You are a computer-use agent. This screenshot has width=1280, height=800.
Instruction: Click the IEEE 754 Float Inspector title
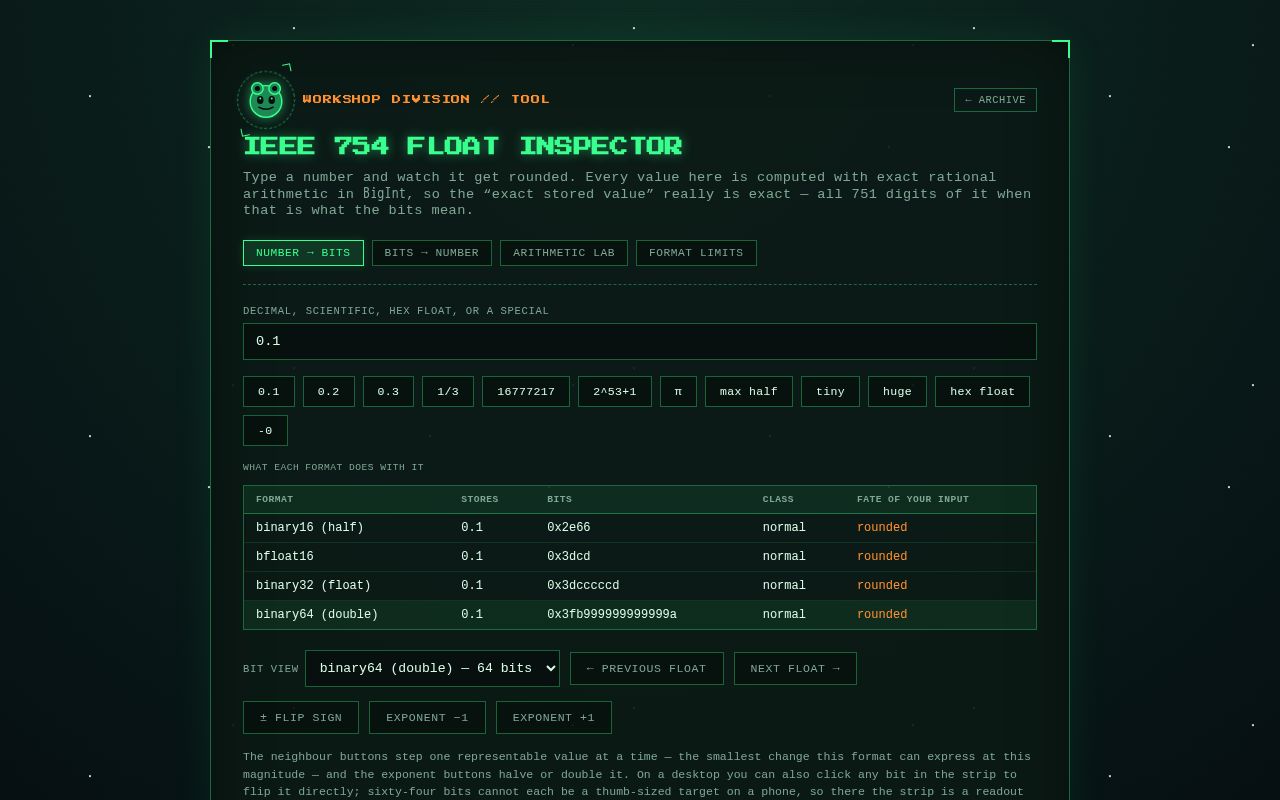click(x=463, y=146)
